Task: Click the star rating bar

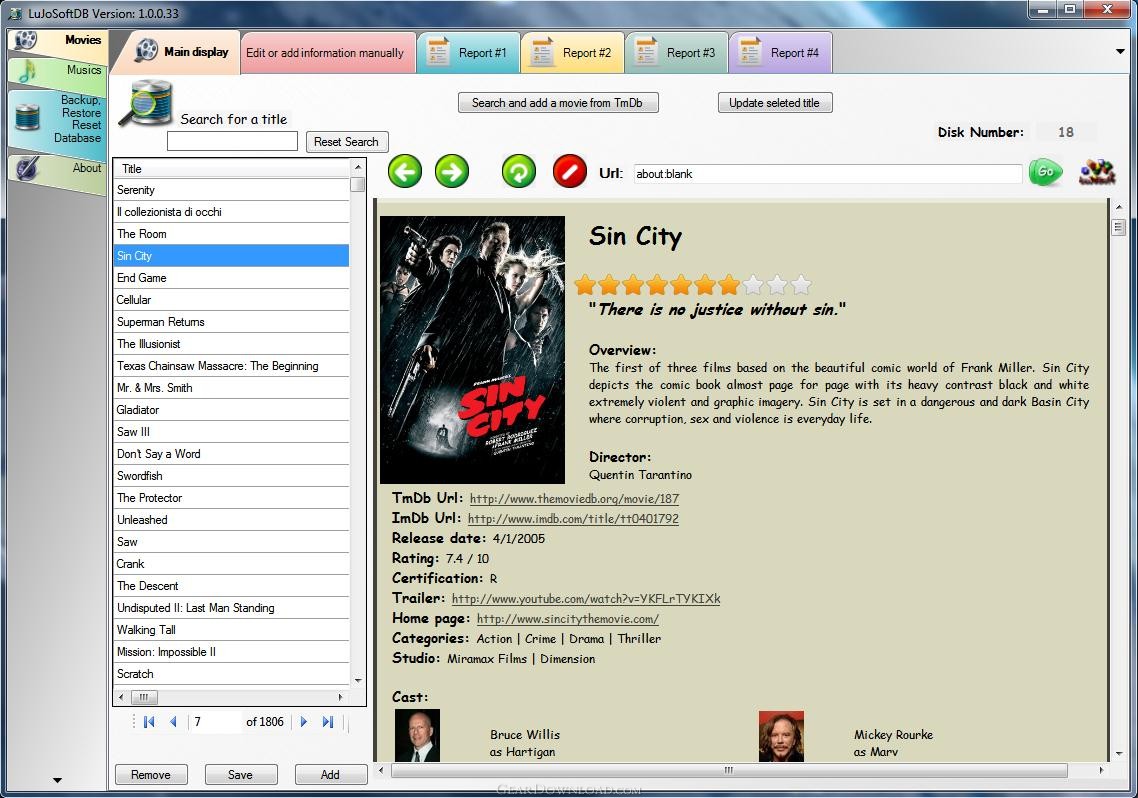Action: pos(692,284)
